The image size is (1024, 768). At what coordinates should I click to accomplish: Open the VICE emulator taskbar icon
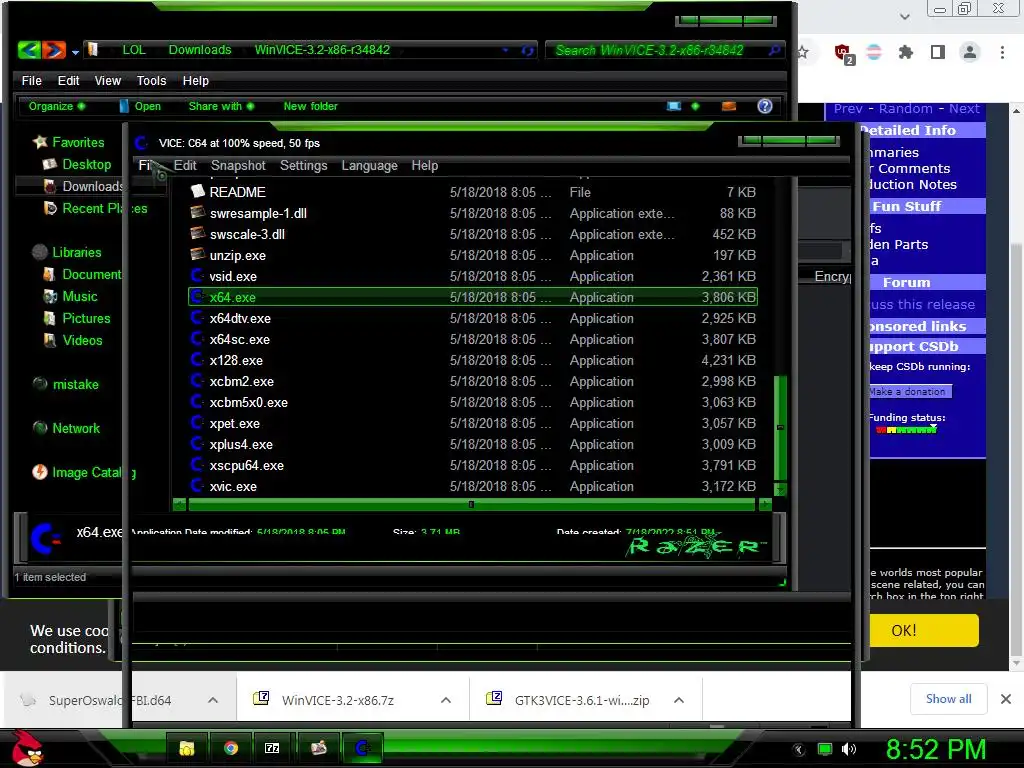click(x=362, y=748)
